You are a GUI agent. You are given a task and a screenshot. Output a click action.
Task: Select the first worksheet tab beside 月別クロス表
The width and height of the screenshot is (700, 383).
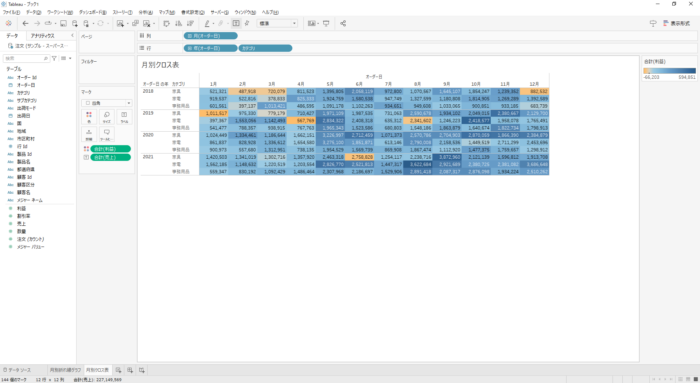click(65, 370)
